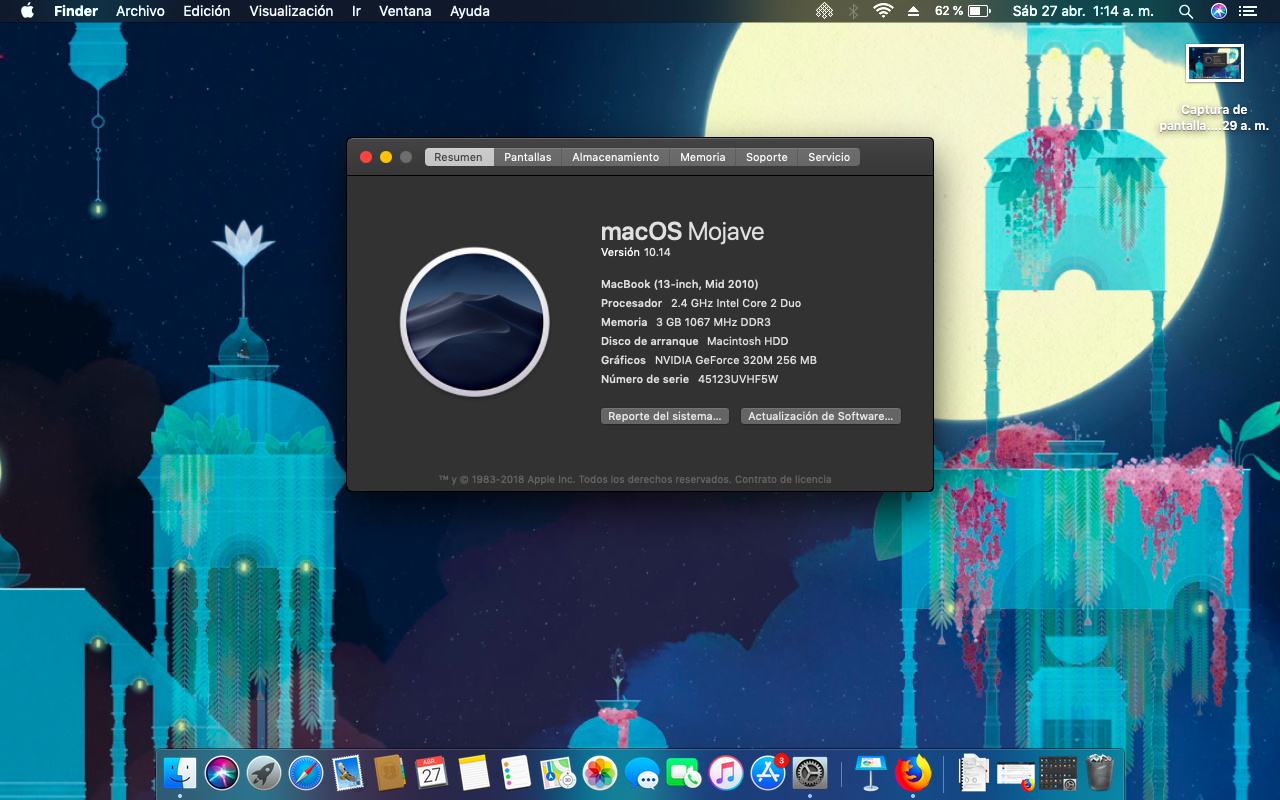Open FaceTime icon in dock
This screenshot has height=800, width=1280.
point(684,773)
